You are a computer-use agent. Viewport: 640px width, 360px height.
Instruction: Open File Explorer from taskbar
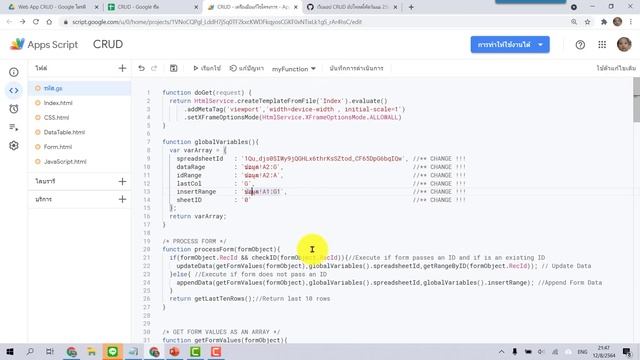click(x=91, y=351)
